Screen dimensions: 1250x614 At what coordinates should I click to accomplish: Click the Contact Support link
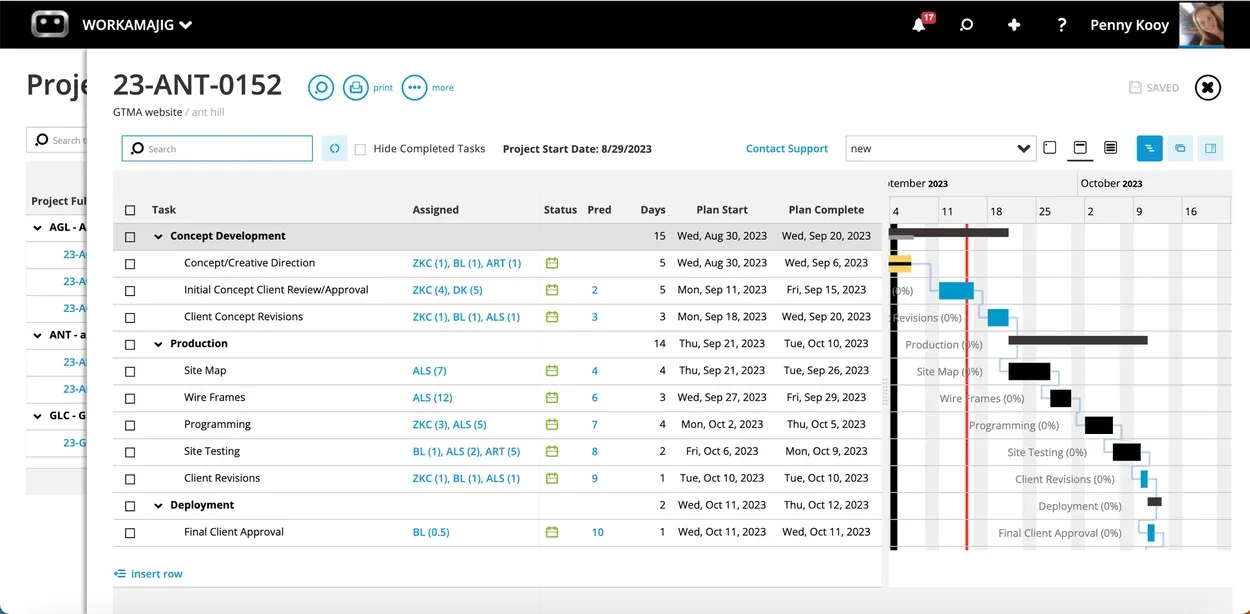coord(787,149)
